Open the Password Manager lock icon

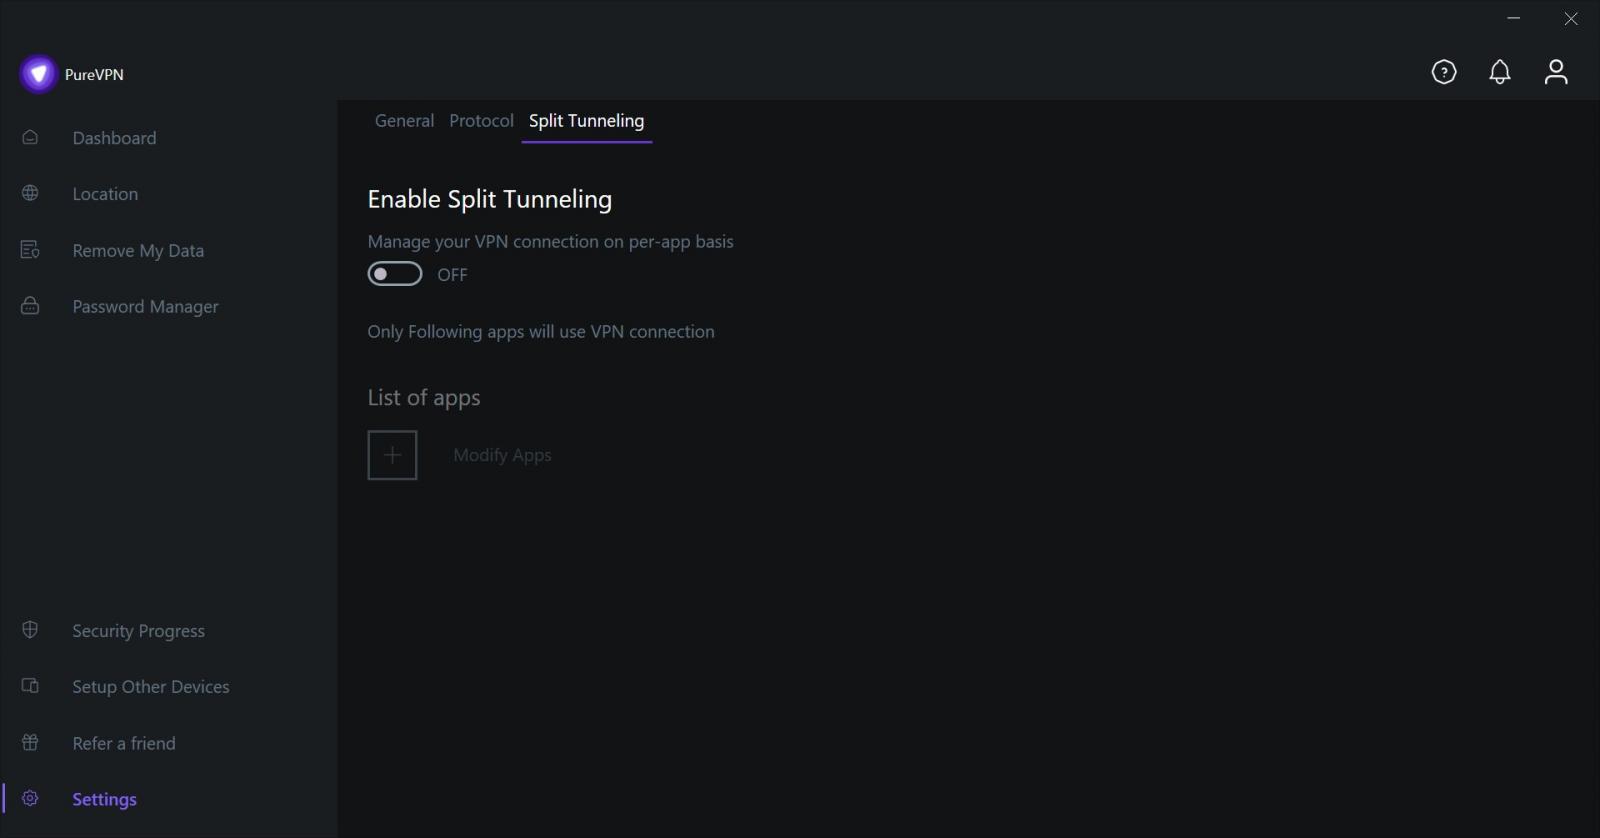coord(29,306)
